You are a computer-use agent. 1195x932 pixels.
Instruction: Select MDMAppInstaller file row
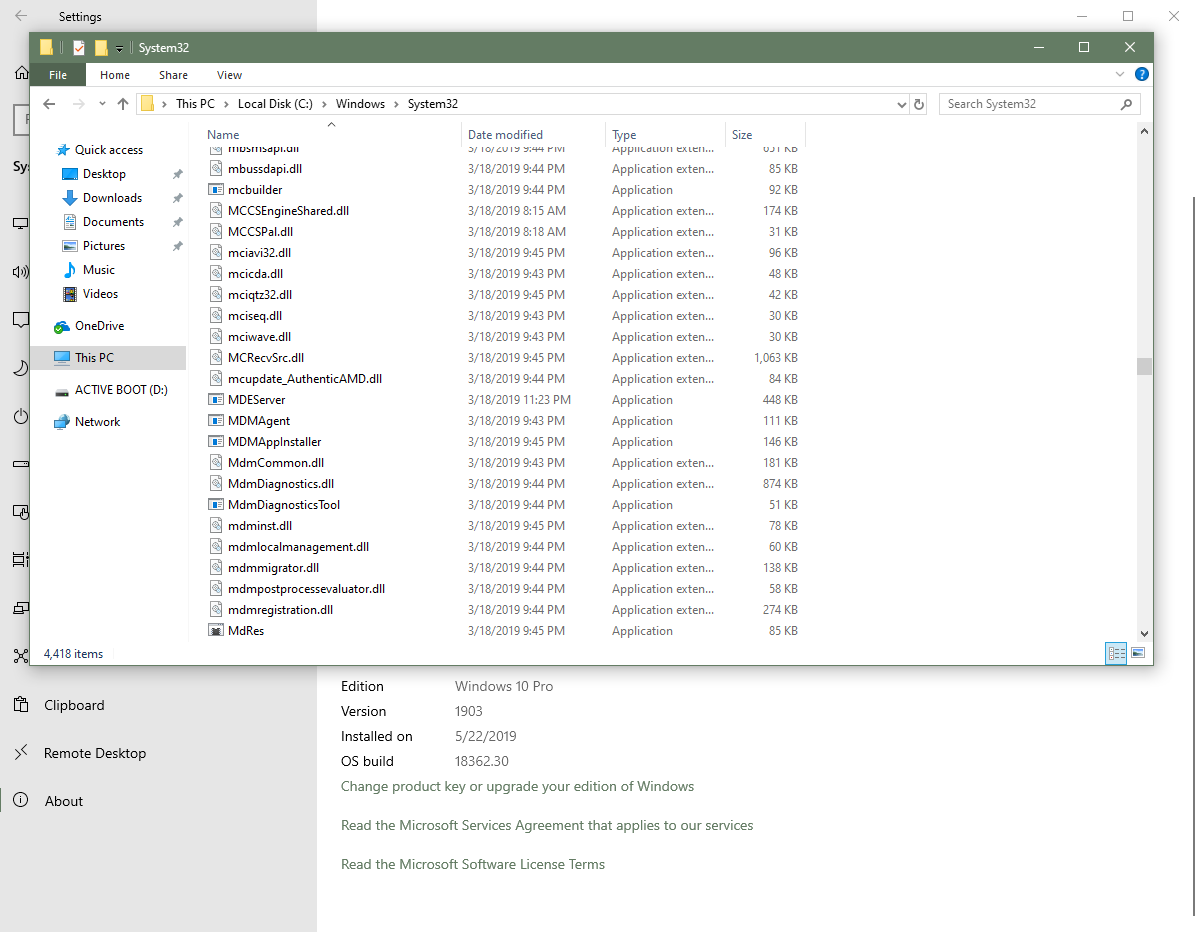click(504, 442)
